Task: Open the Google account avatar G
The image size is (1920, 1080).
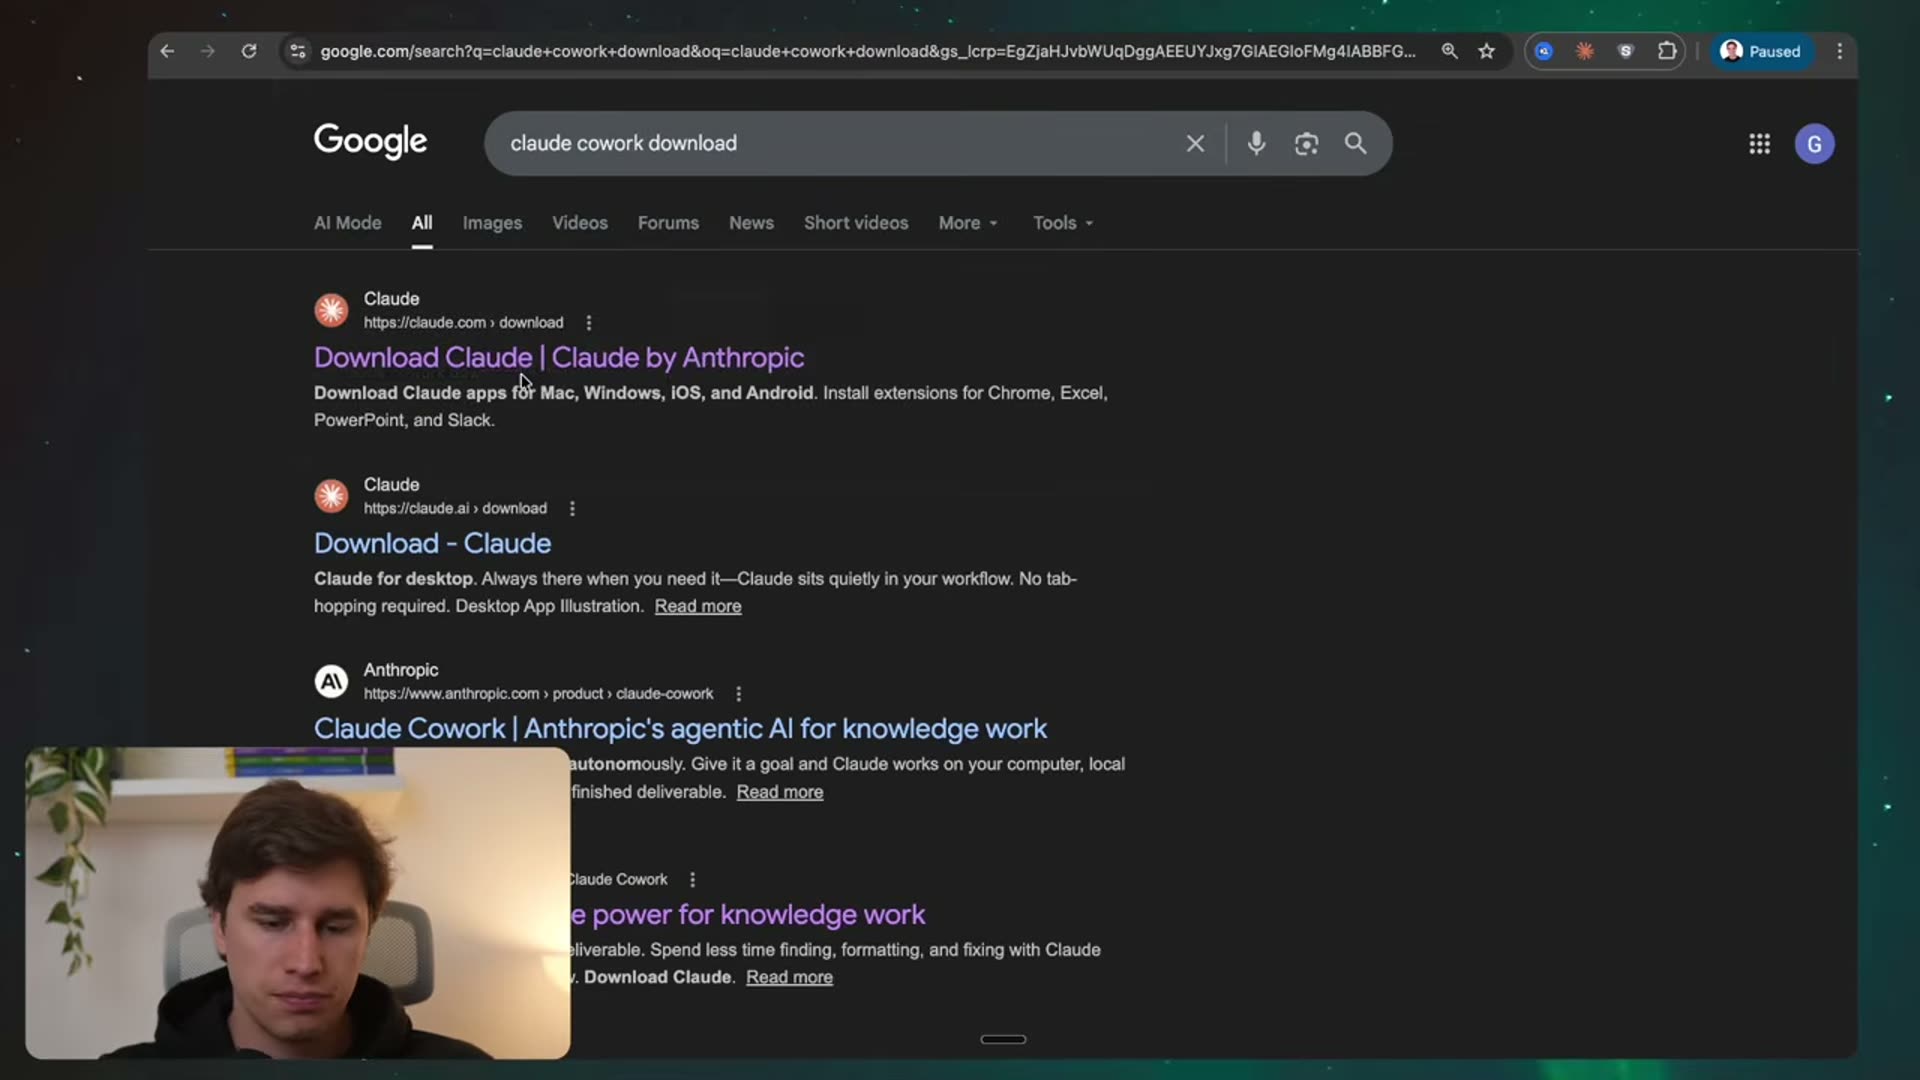Action: pos(1814,144)
